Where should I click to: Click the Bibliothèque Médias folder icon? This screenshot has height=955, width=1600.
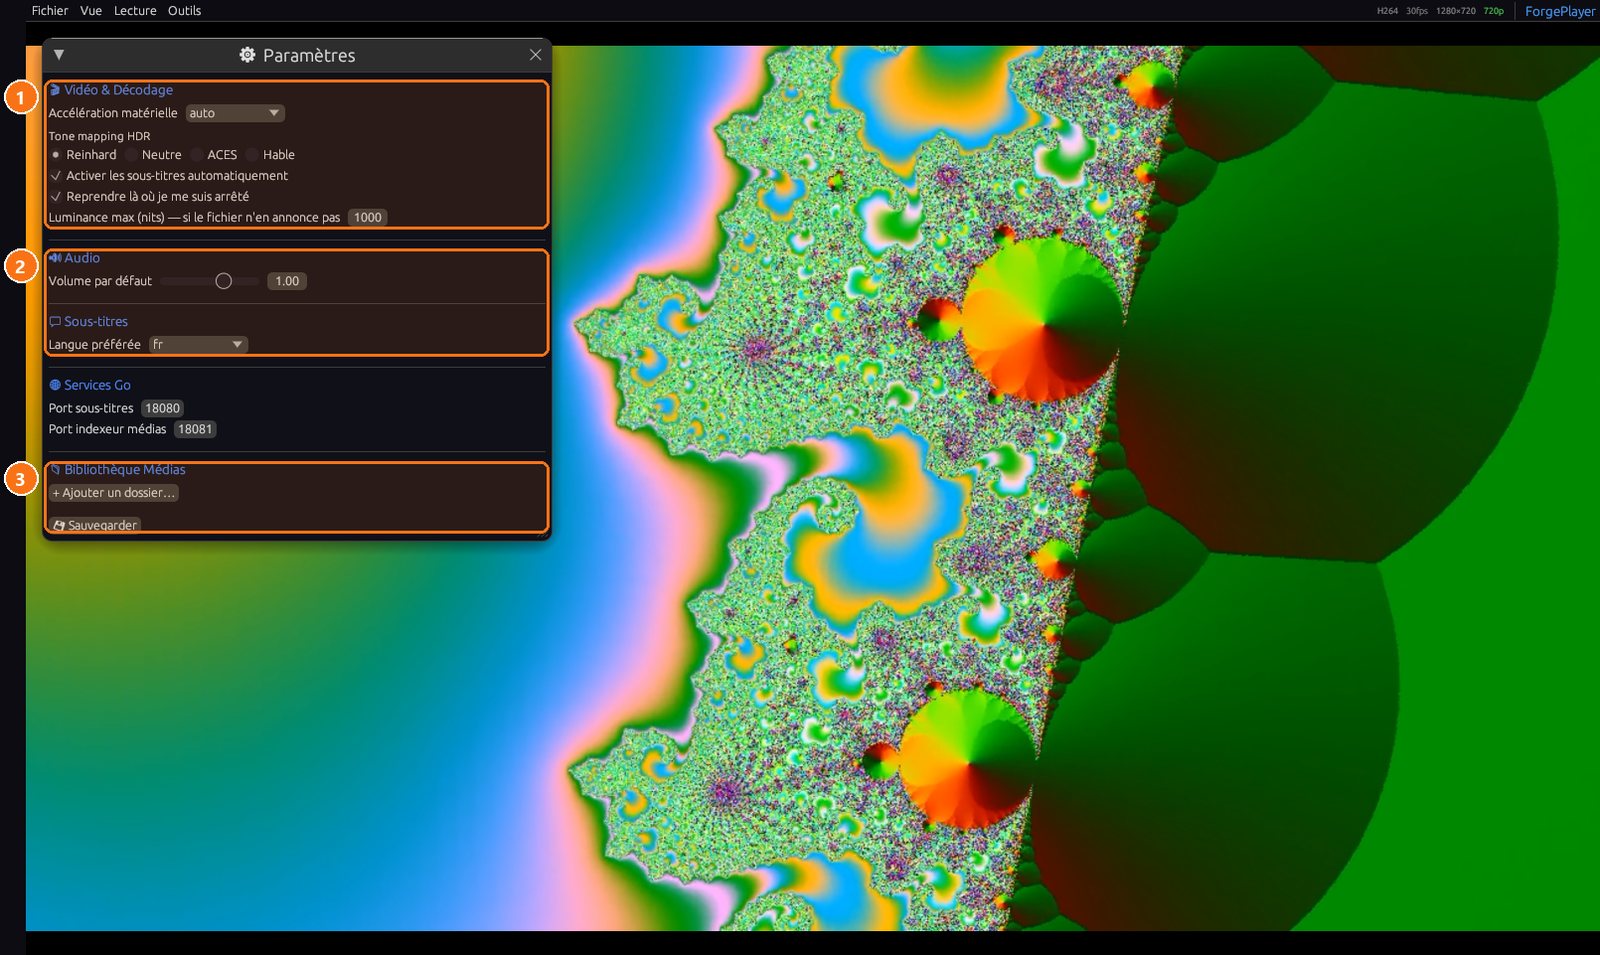(x=55, y=470)
